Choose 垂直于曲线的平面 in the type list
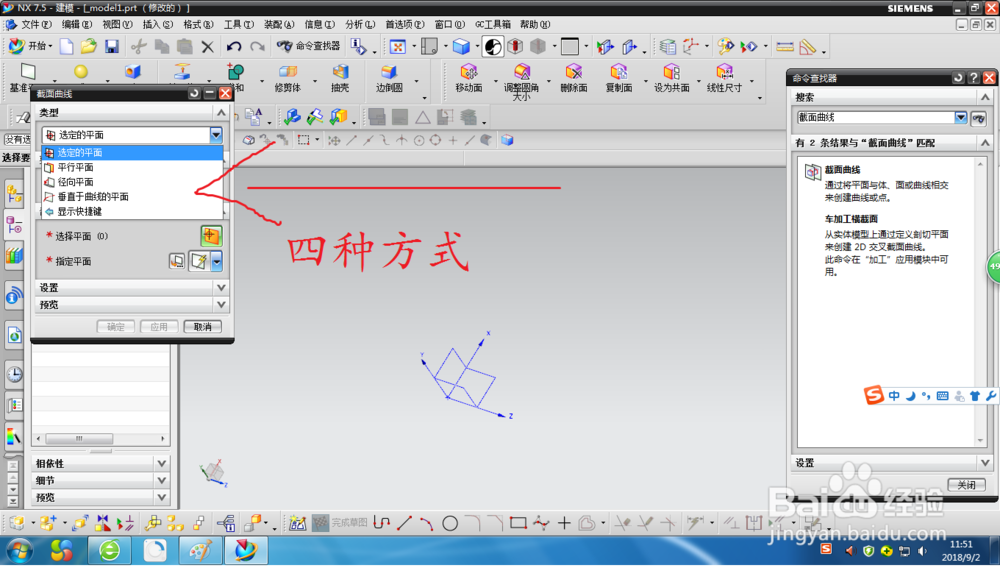 (132, 196)
